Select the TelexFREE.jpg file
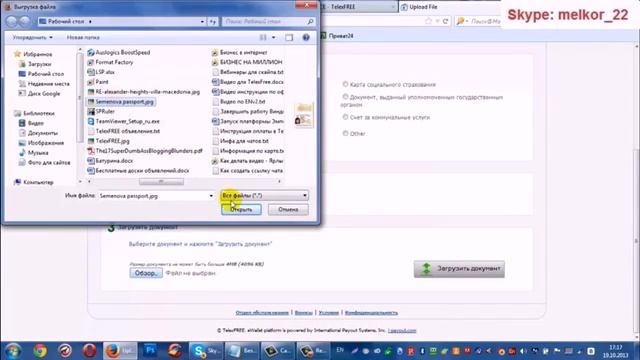Image resolution: width=640 pixels, height=360 pixels. coord(112,141)
